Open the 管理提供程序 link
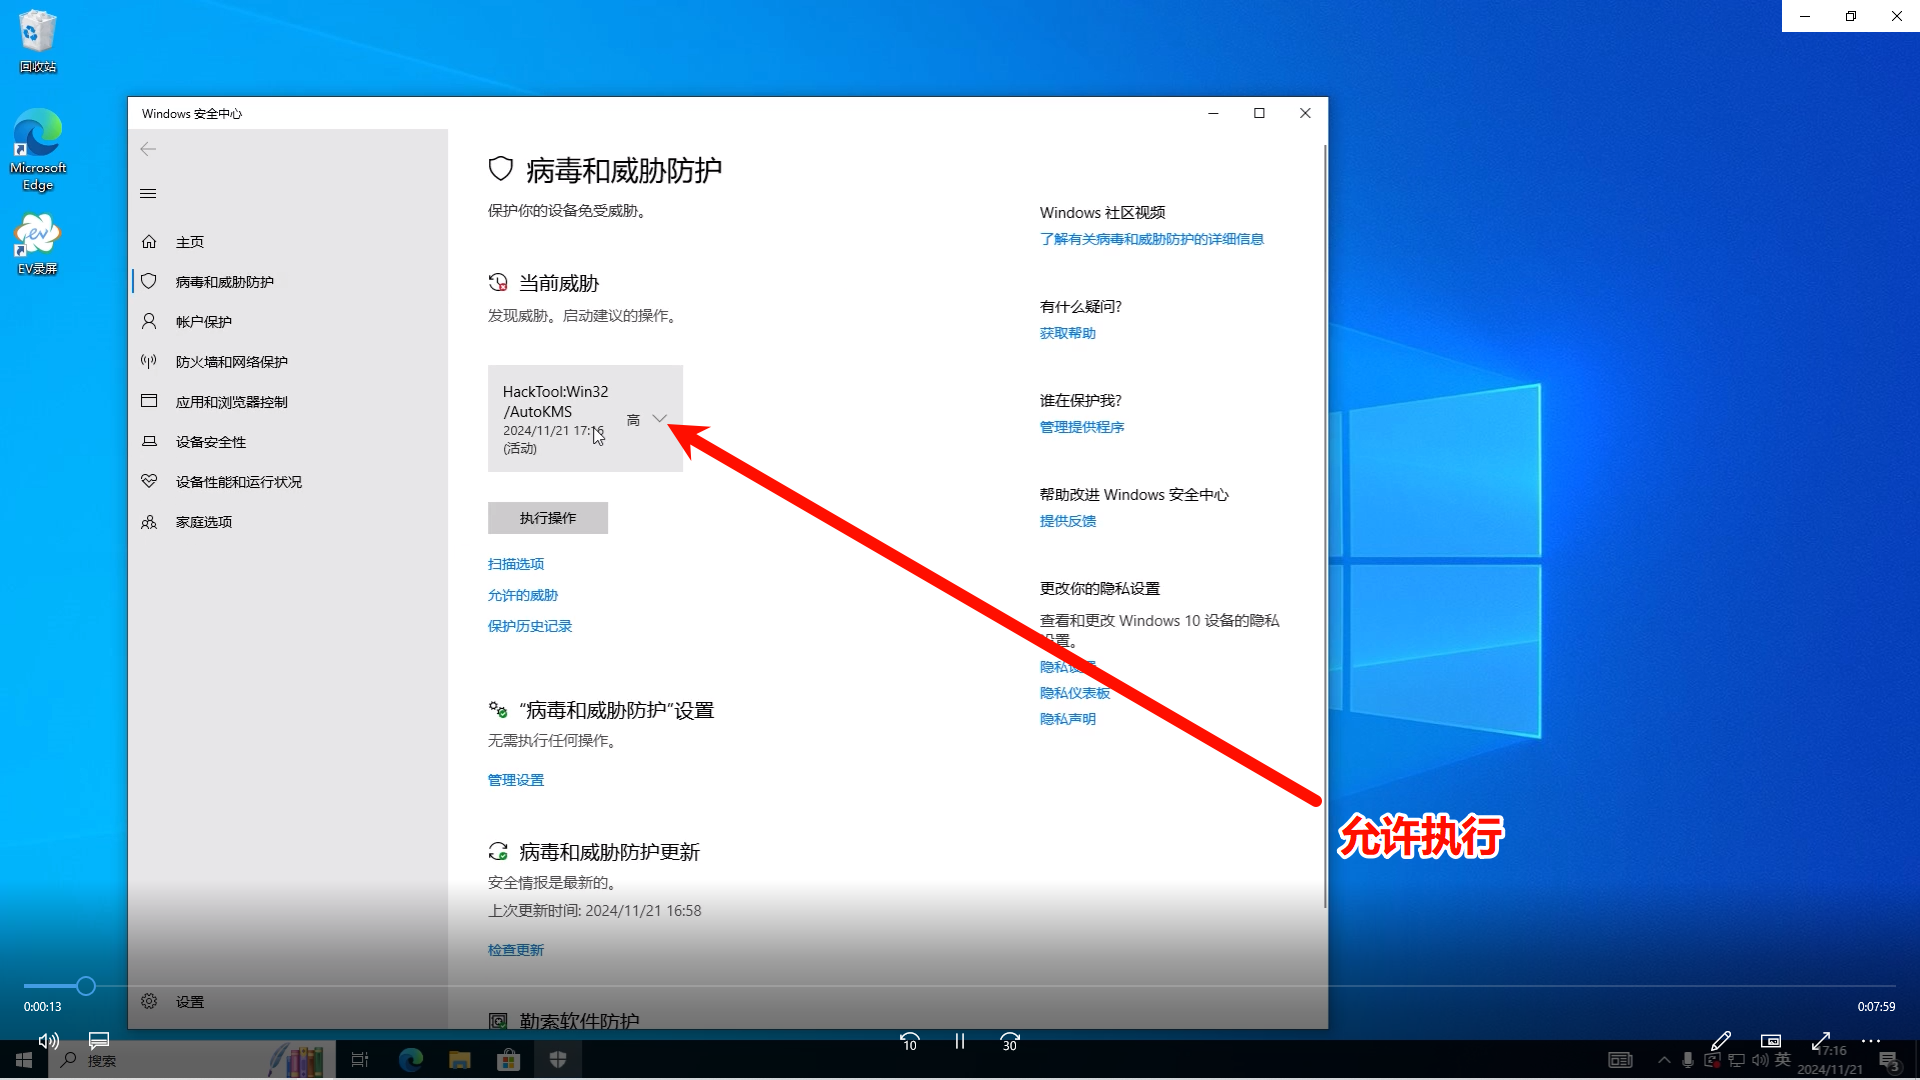 (x=1082, y=427)
